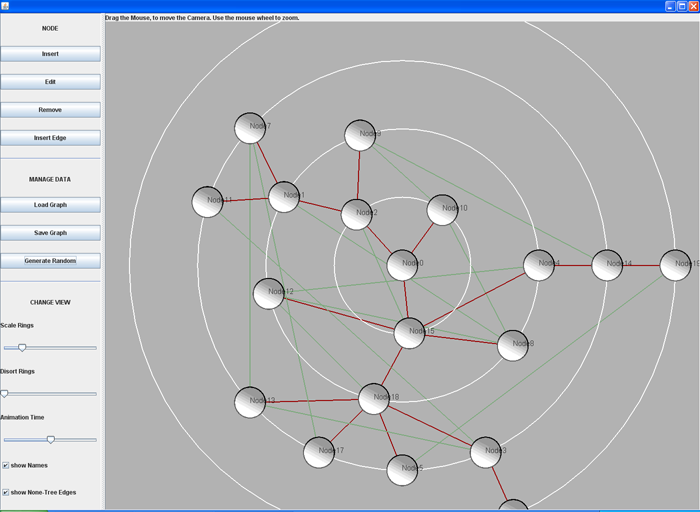
Task: Select the Node5 circle
Action: [402, 470]
